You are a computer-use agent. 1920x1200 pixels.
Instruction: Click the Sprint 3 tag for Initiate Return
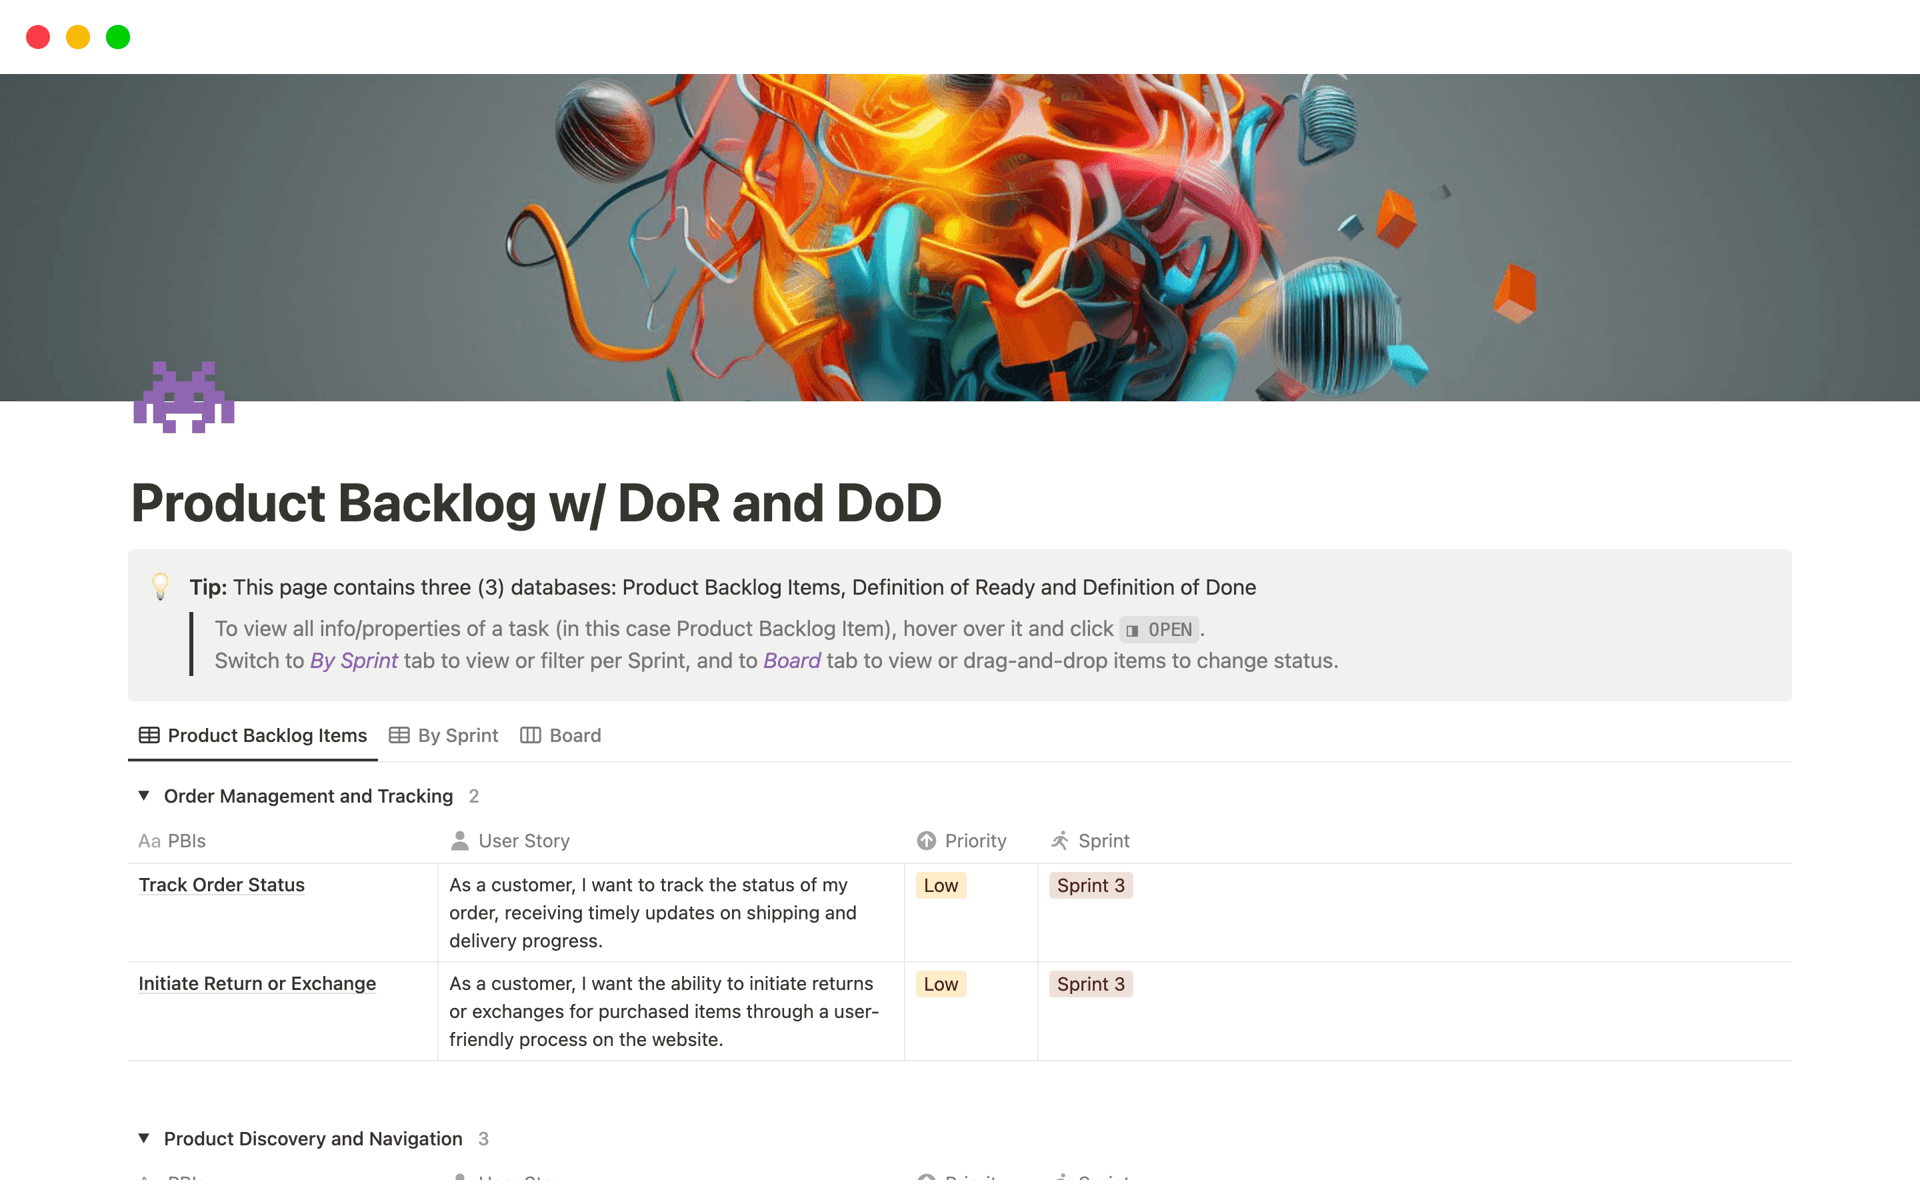1090,985
